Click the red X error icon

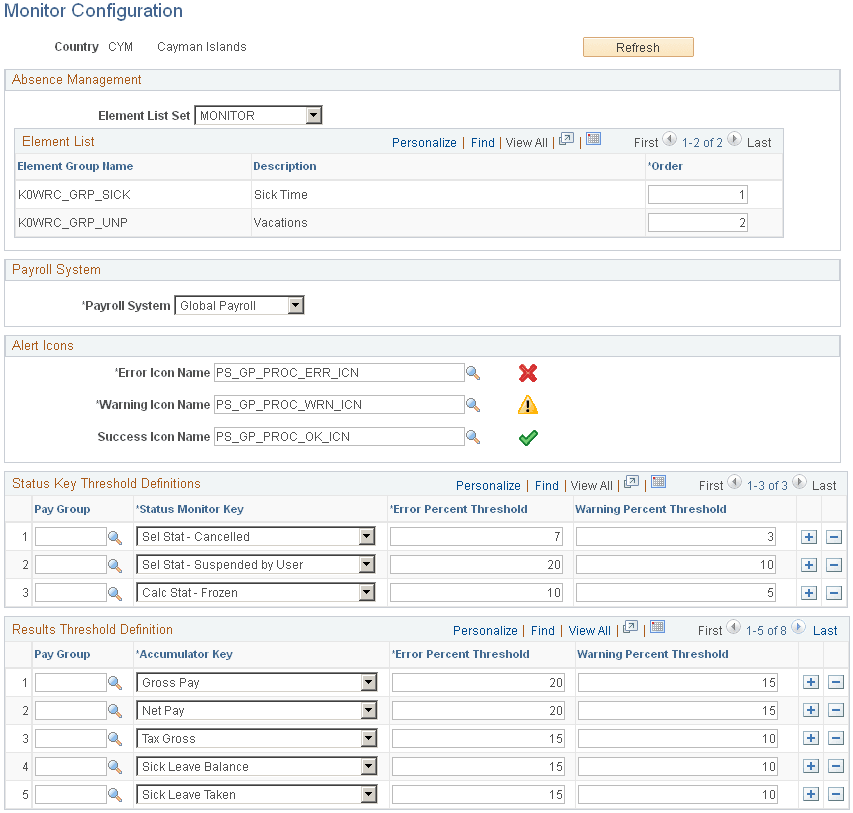click(528, 372)
